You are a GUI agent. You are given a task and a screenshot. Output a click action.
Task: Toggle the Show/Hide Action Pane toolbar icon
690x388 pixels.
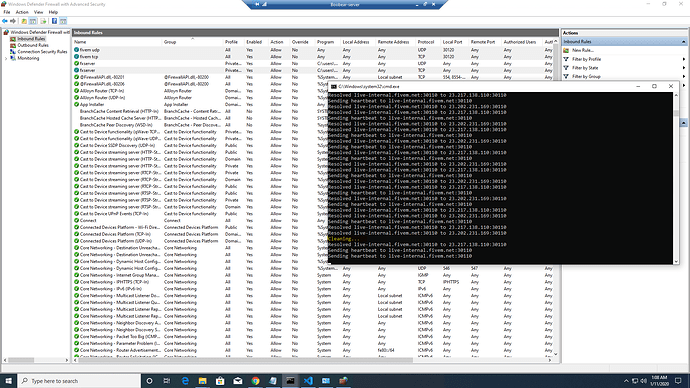(63, 21)
